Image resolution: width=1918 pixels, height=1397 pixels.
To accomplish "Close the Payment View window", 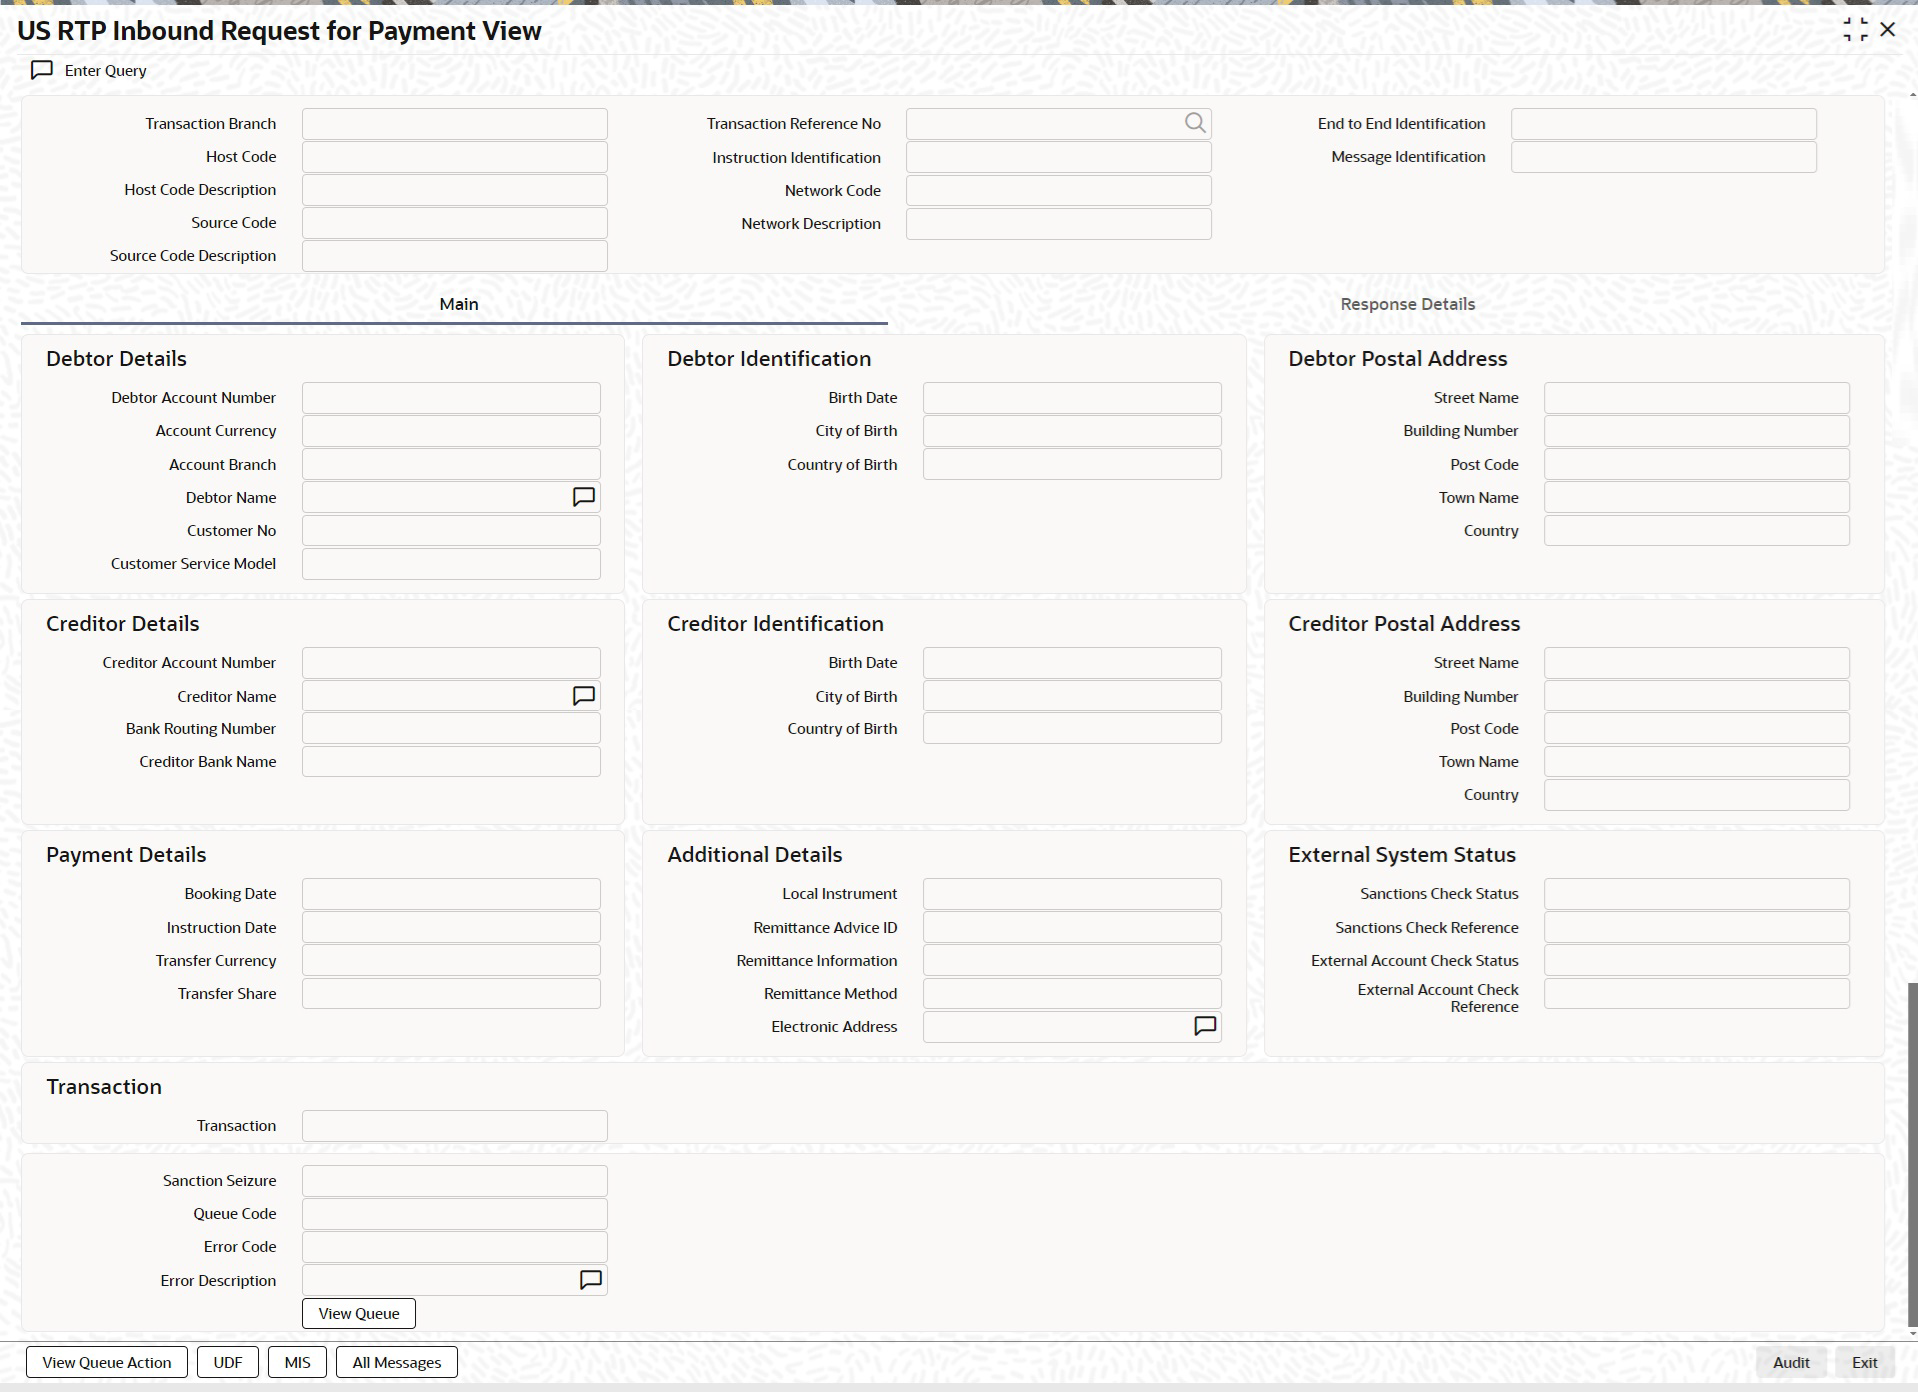I will (x=1888, y=30).
